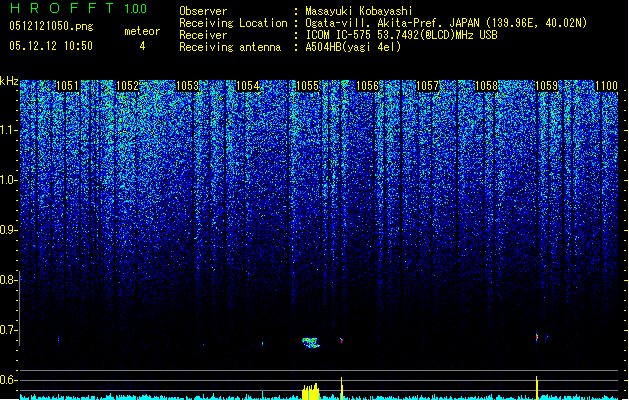629x400 pixels.
Task: Click the 0.9 kHz frequency label
Action: pos(8,230)
